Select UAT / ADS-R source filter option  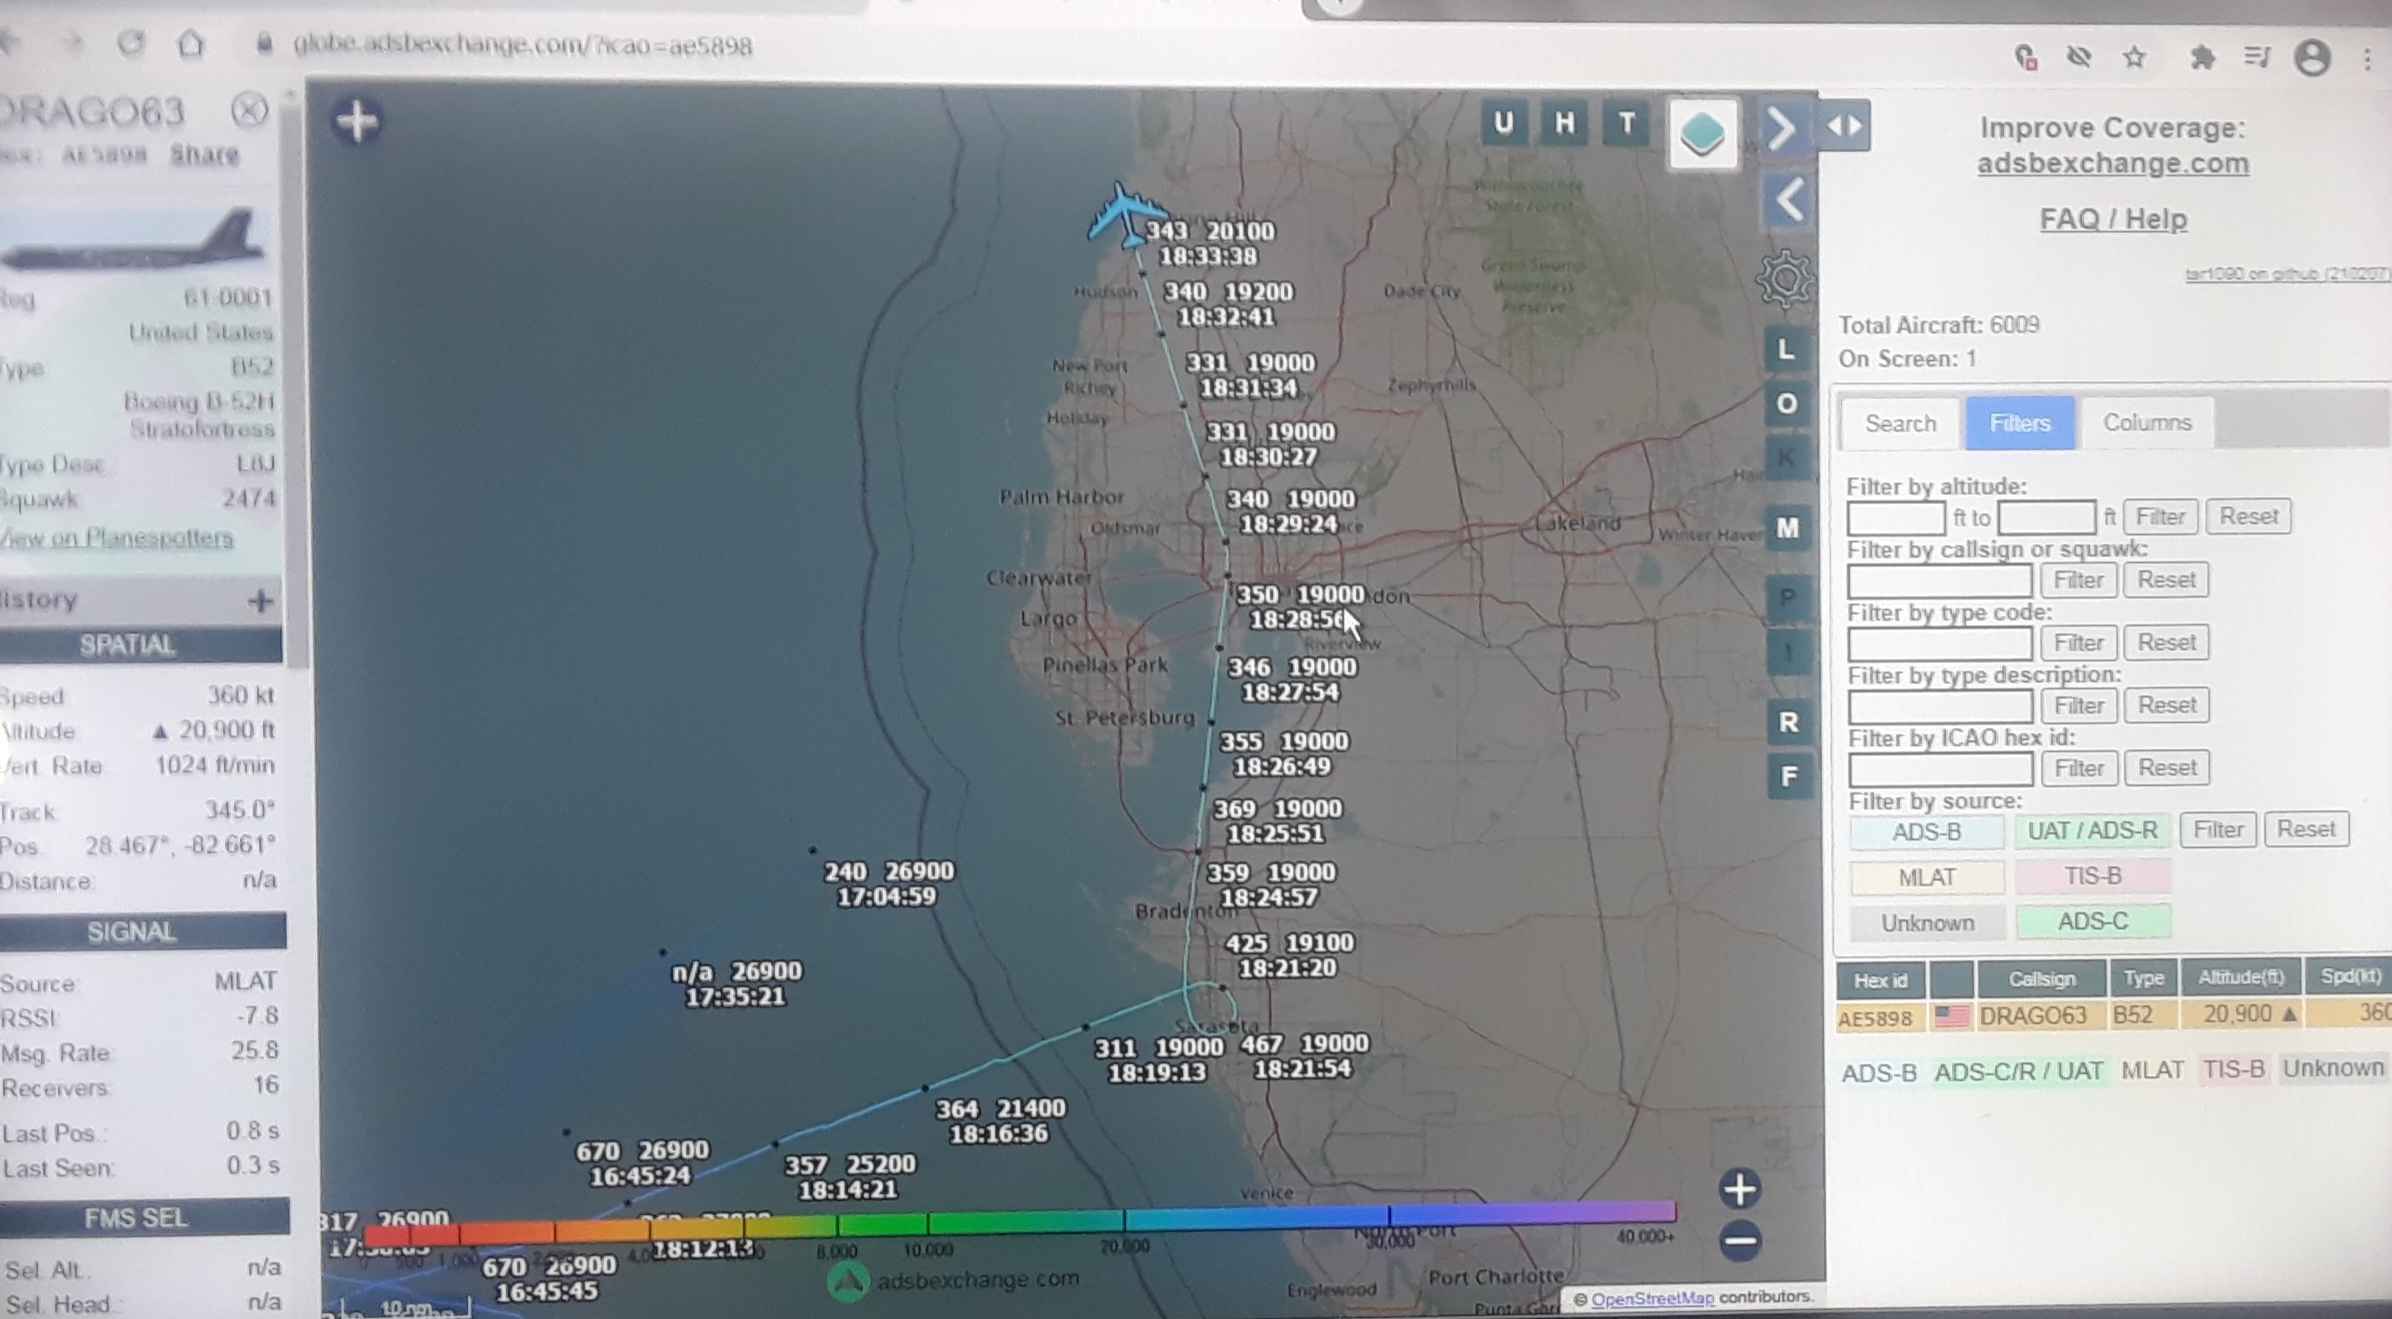[2092, 831]
